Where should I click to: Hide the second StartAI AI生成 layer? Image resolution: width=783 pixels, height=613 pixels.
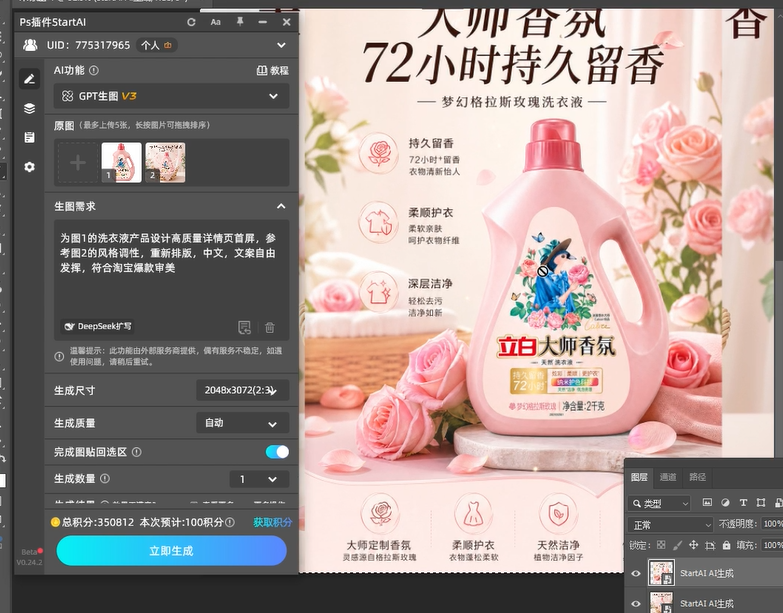(x=636, y=603)
